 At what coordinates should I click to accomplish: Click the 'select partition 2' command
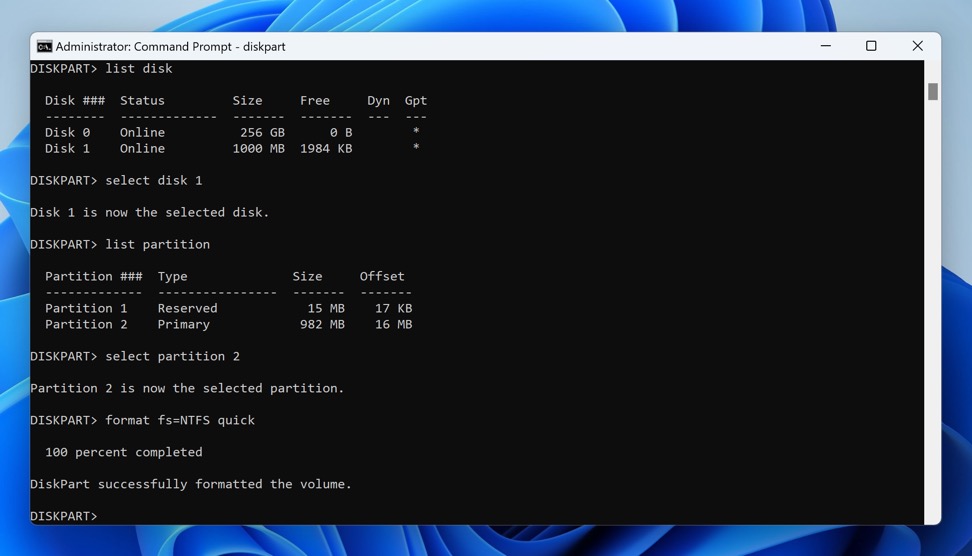pos(172,356)
